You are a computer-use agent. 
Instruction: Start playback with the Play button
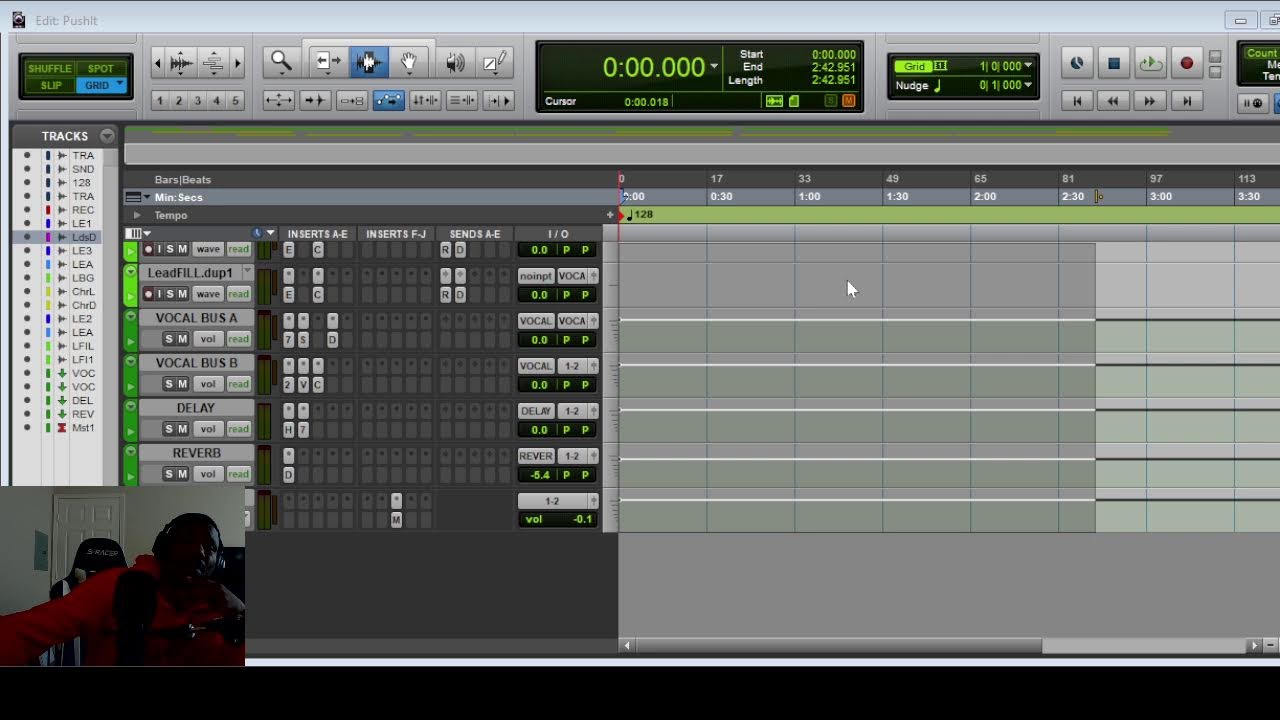pyautogui.click(x=1150, y=63)
